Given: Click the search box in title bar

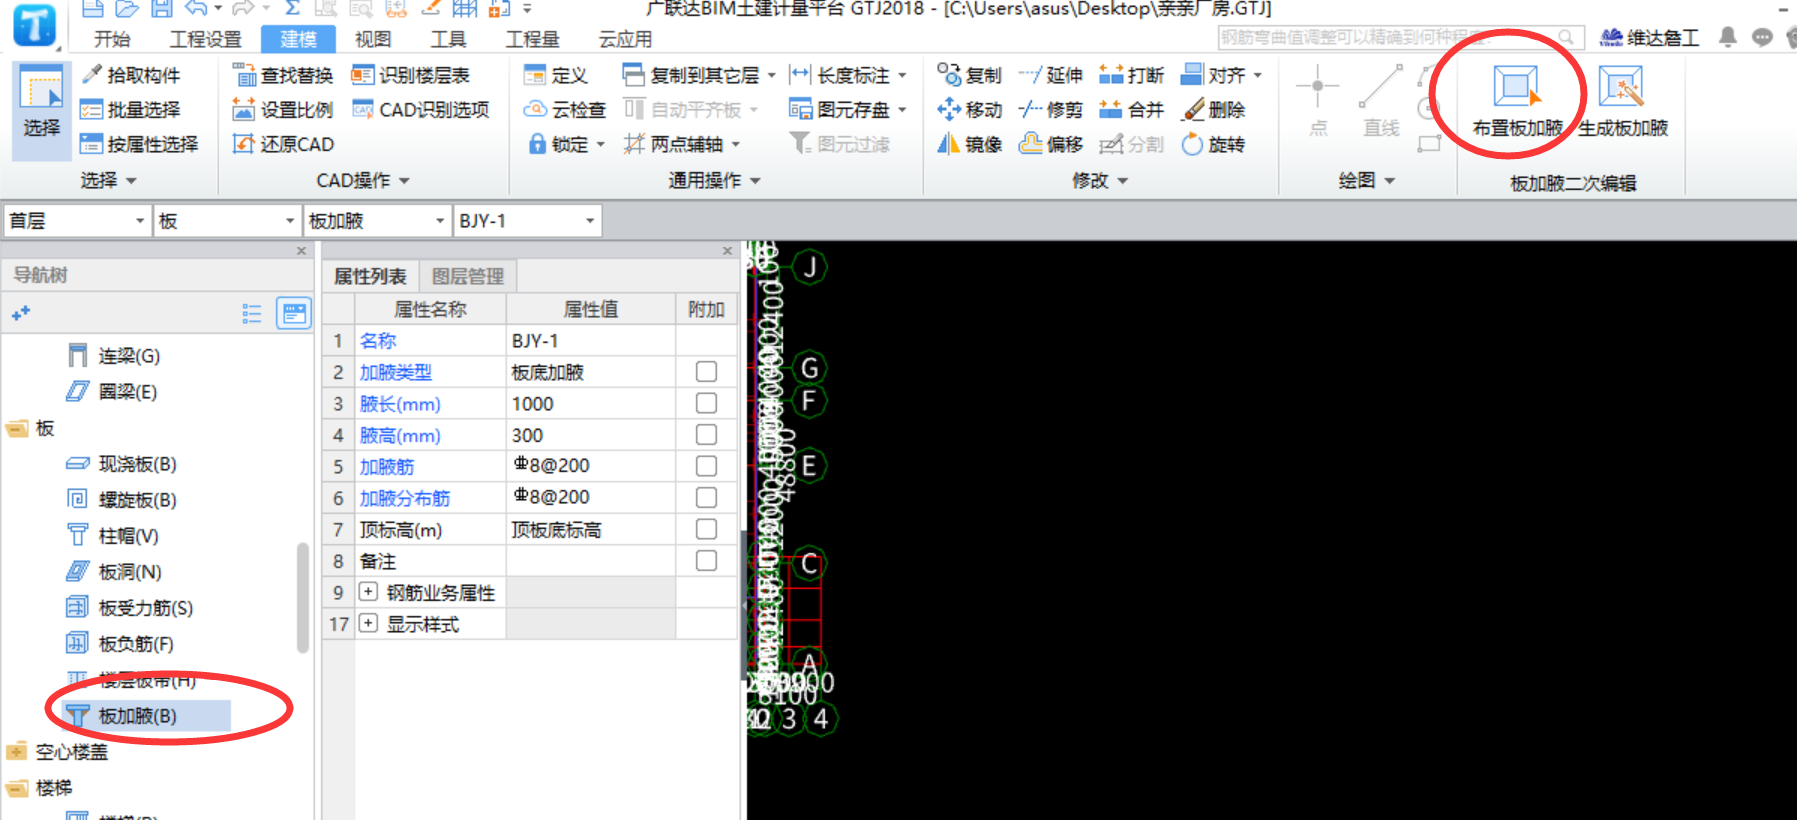Looking at the screenshot, I should point(1400,37).
